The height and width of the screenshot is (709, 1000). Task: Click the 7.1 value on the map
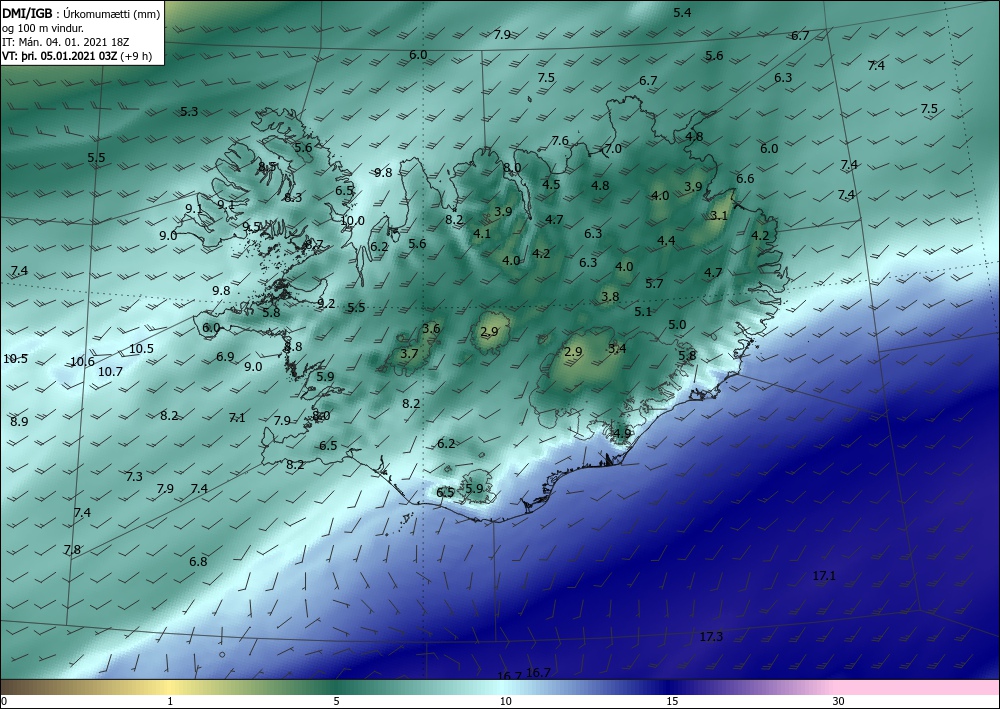(x=237, y=418)
